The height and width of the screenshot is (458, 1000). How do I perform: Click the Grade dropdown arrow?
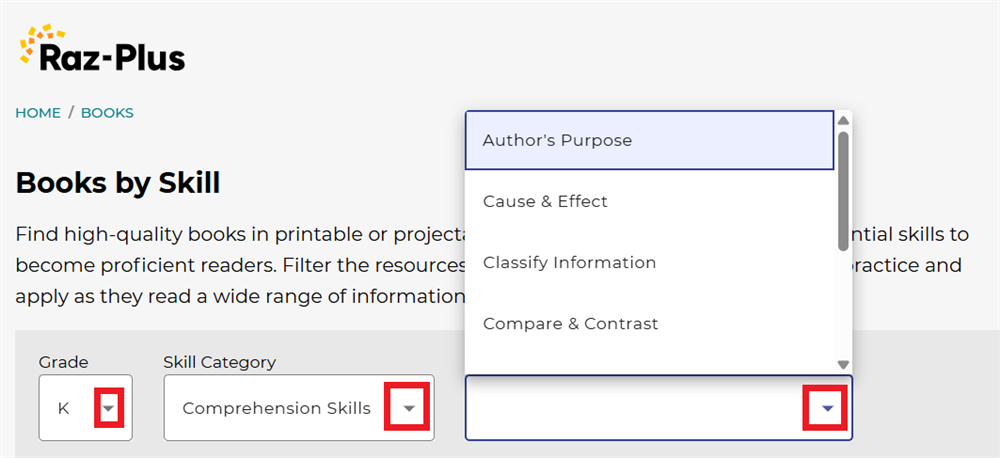(109, 408)
